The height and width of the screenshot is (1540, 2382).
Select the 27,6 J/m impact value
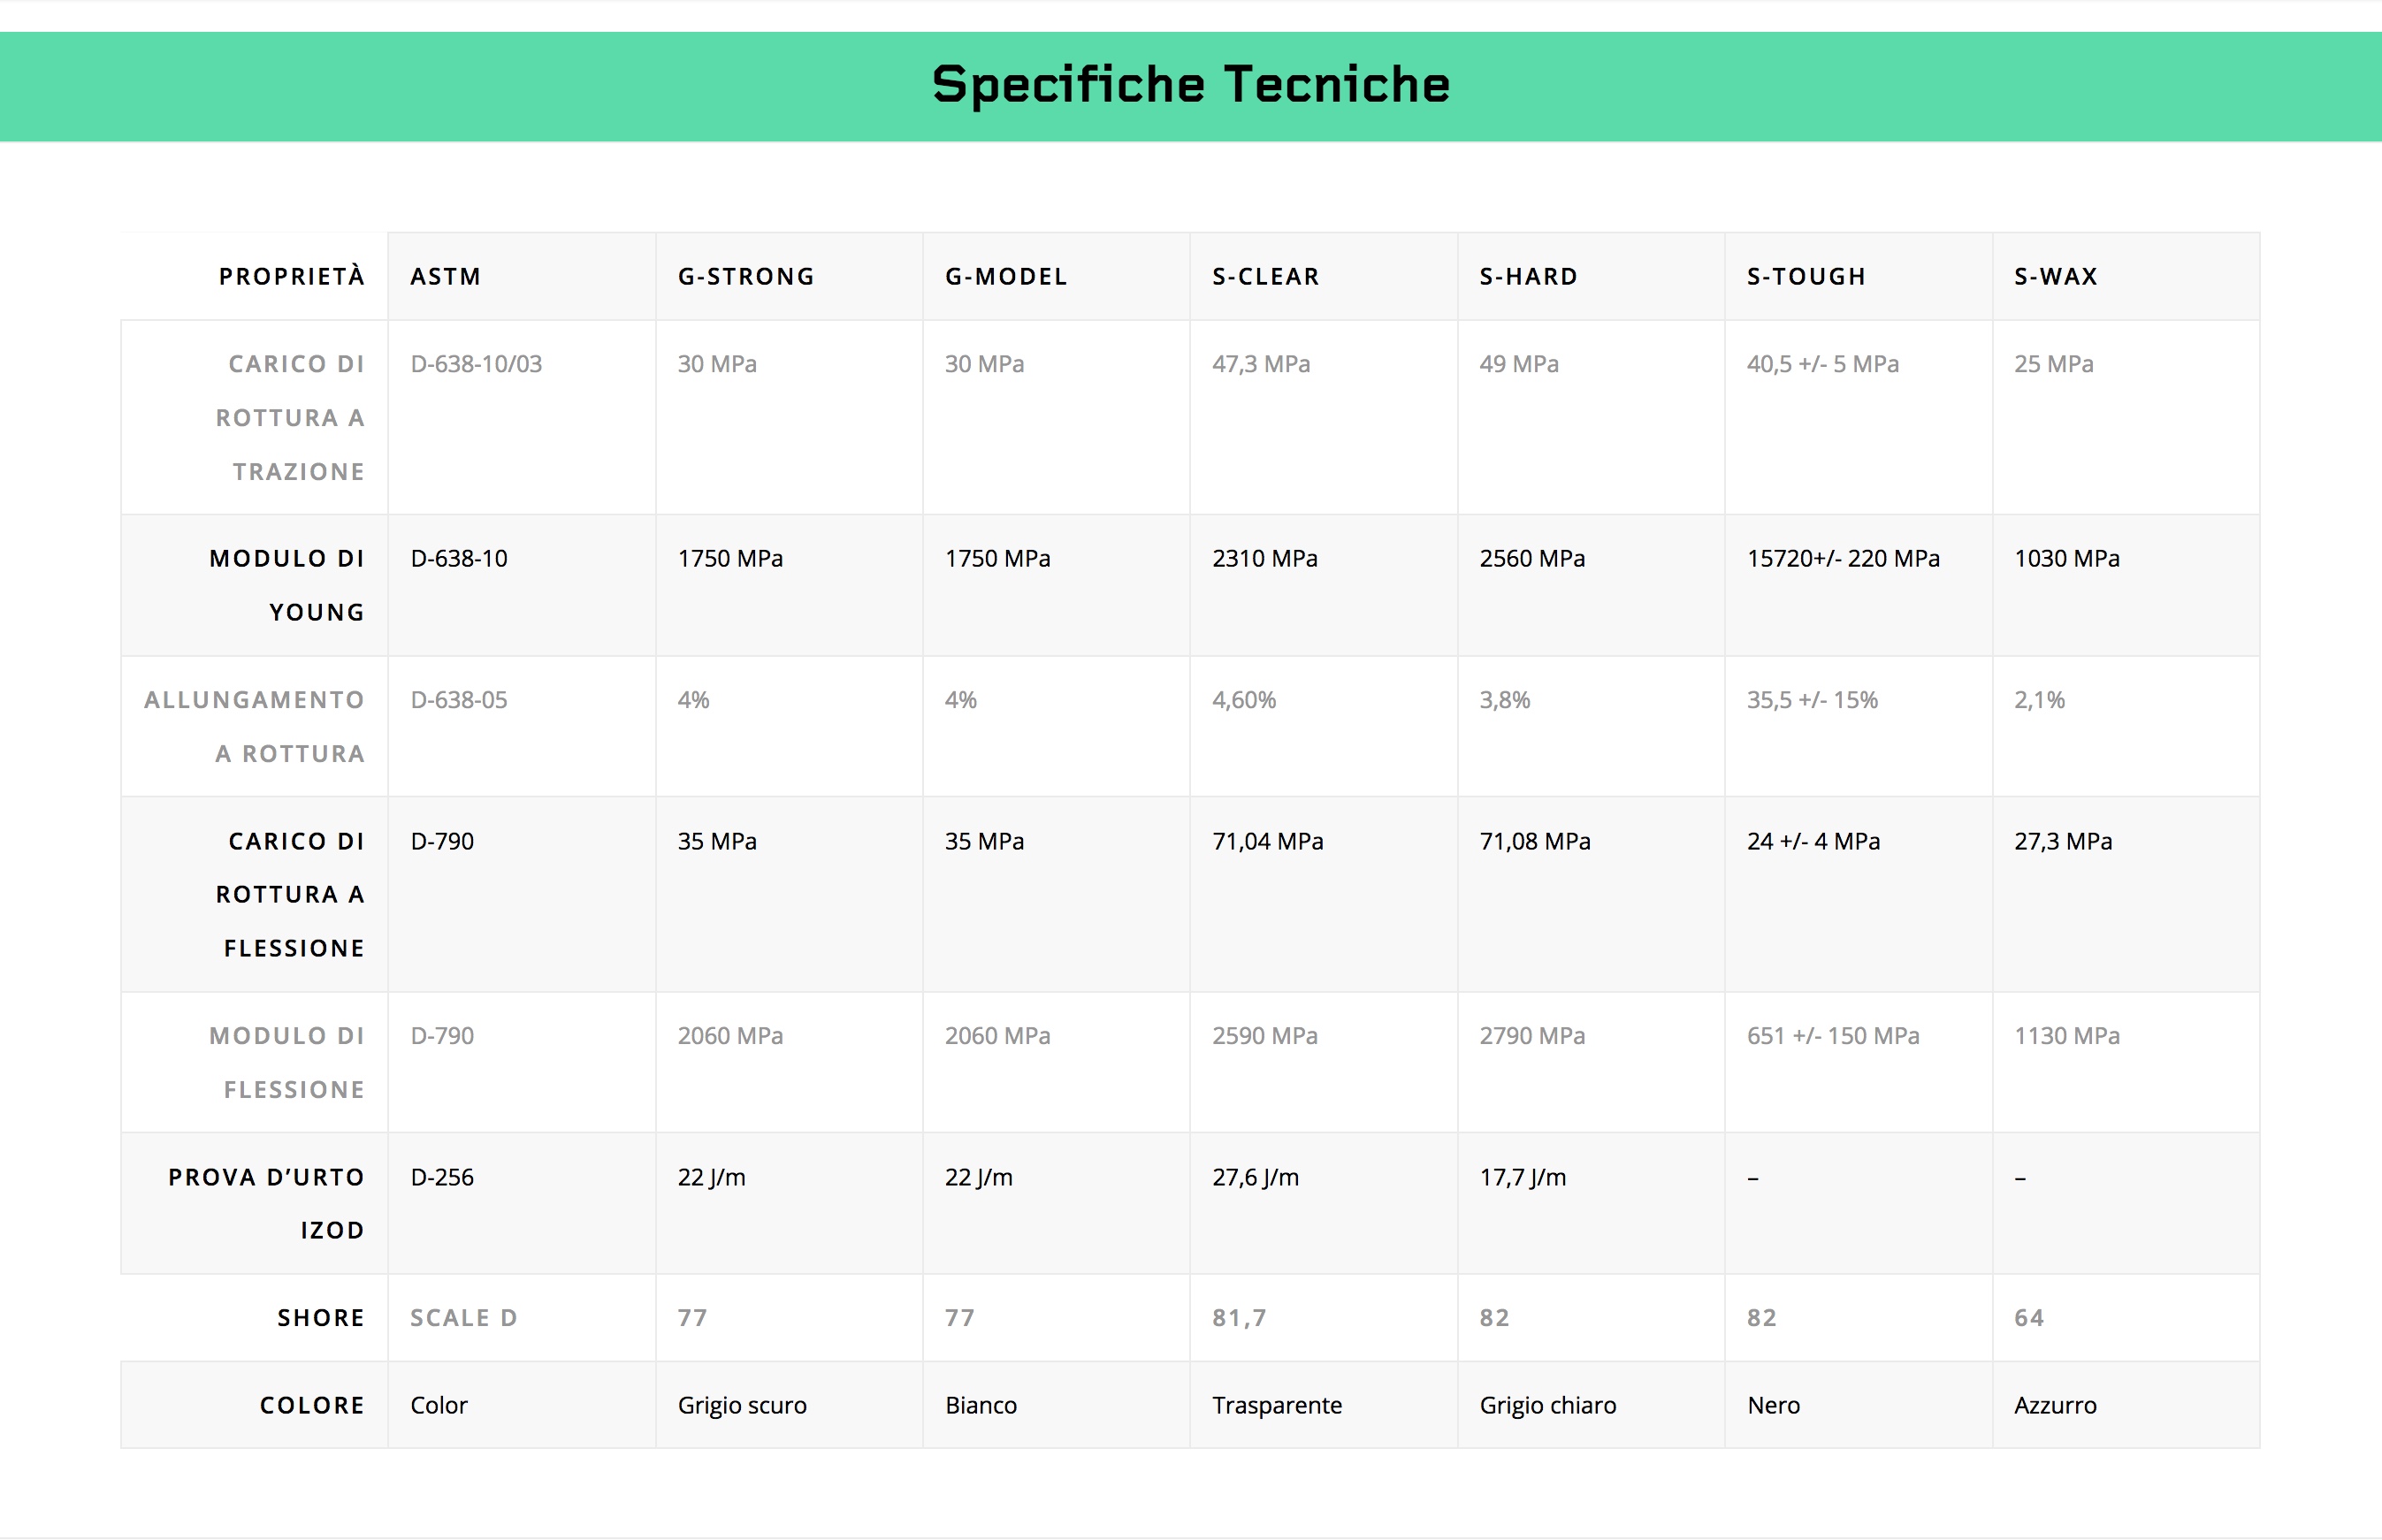point(1256,1177)
